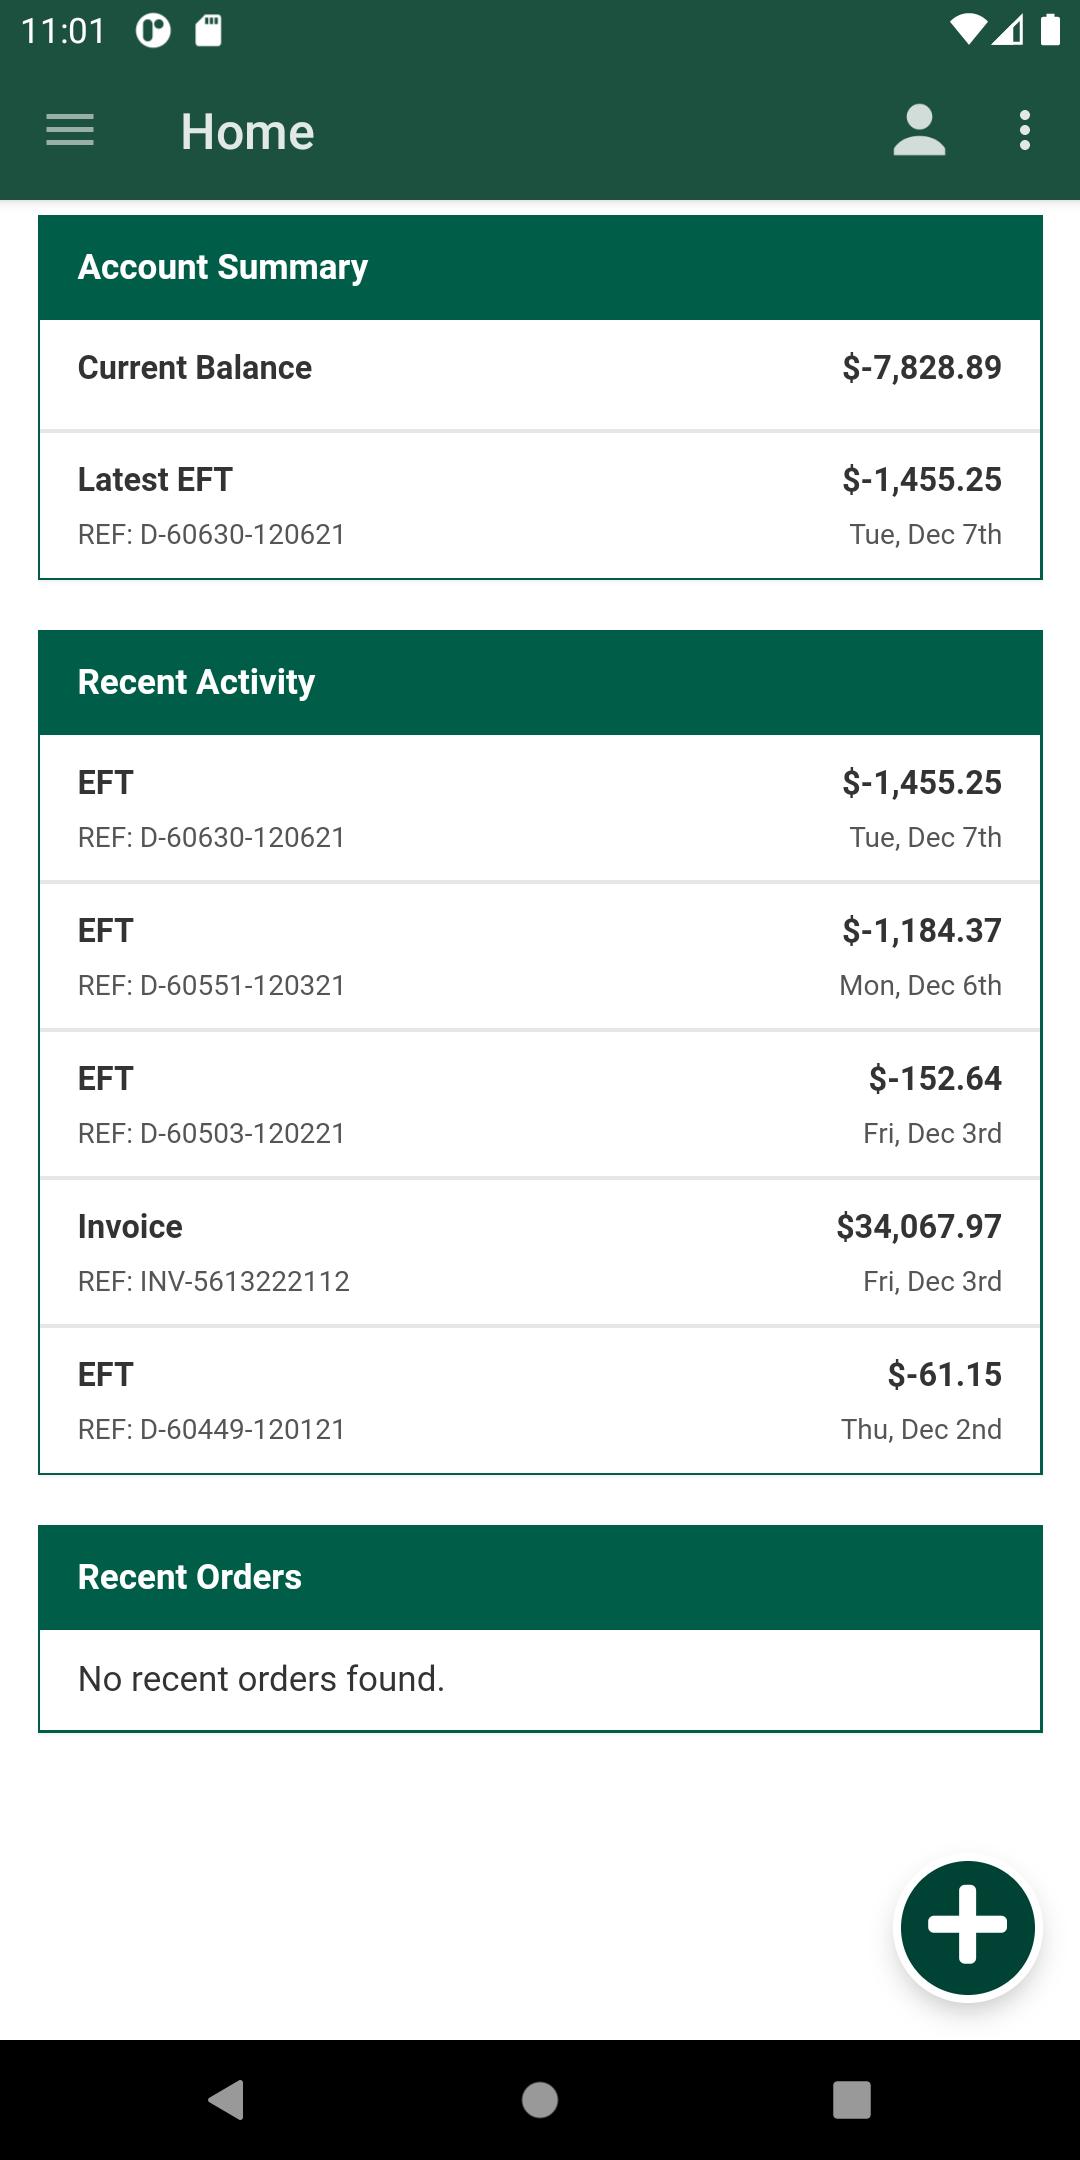Open EFT entry REF D-60630-120621 in Recent Activity
Image resolution: width=1080 pixels, height=2160 pixels.
click(540, 808)
